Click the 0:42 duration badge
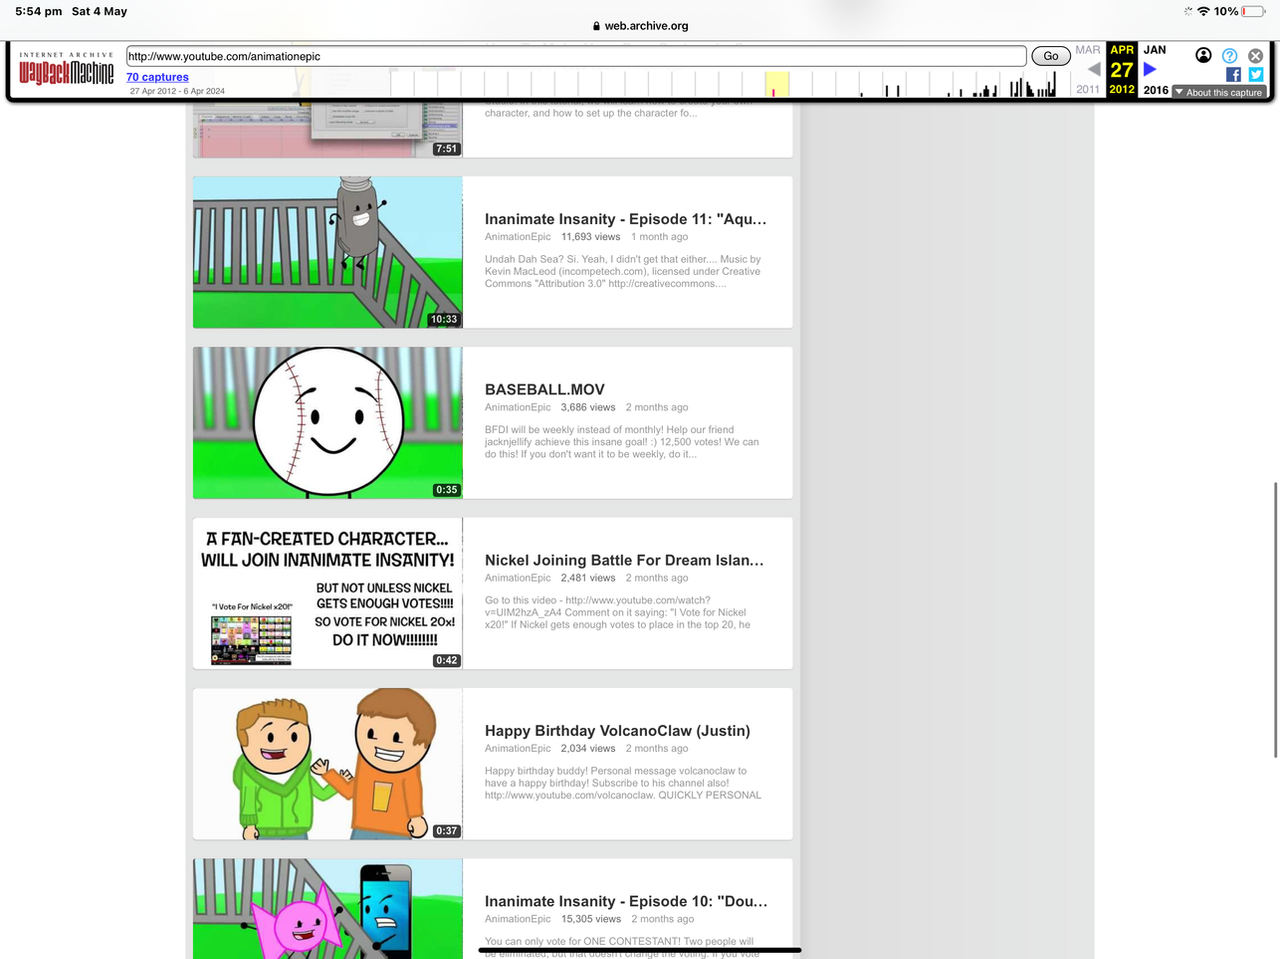Viewport: 1280px width, 959px height. click(x=447, y=660)
